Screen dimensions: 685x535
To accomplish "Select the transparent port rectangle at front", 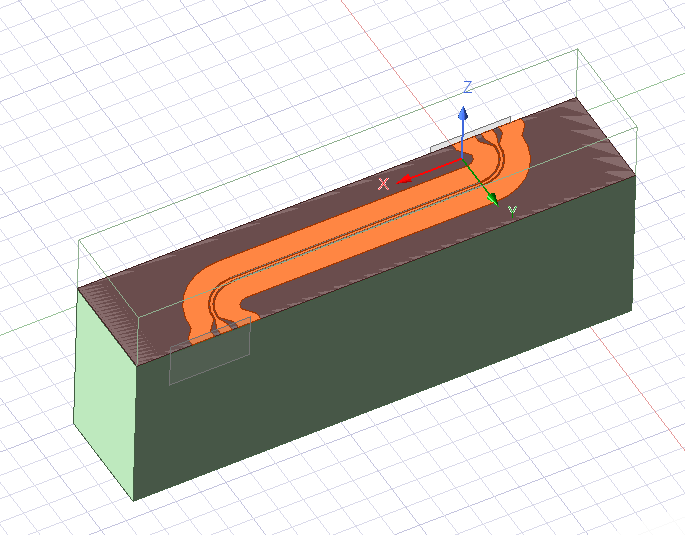I will (210, 351).
